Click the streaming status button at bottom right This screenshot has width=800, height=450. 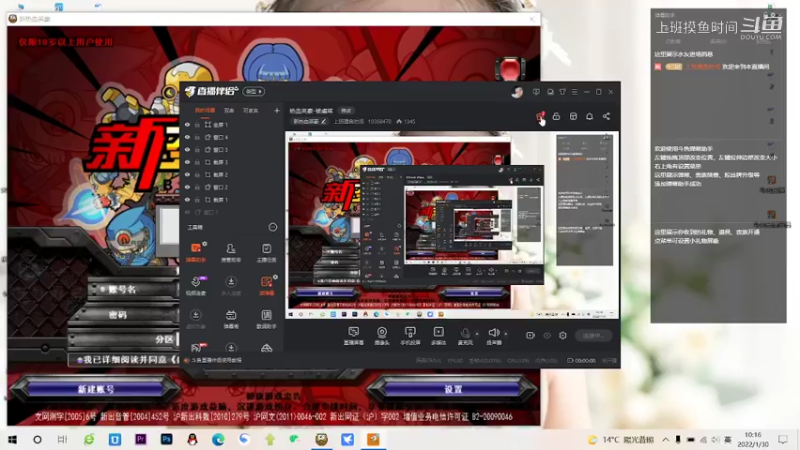click(x=593, y=335)
